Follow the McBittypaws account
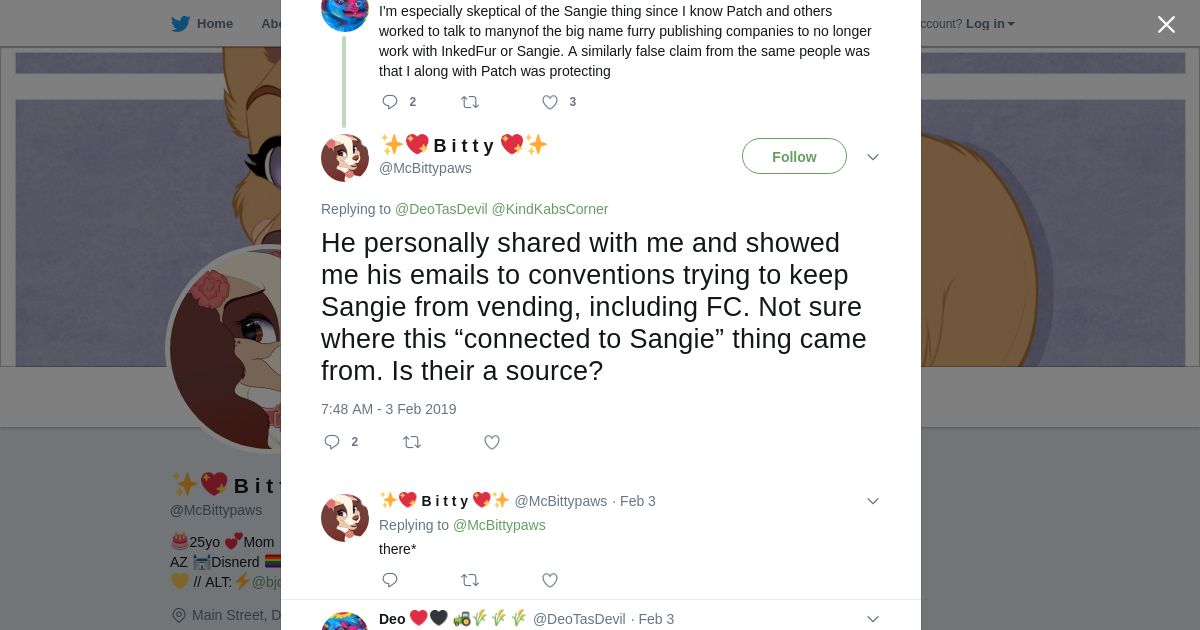 tap(794, 157)
